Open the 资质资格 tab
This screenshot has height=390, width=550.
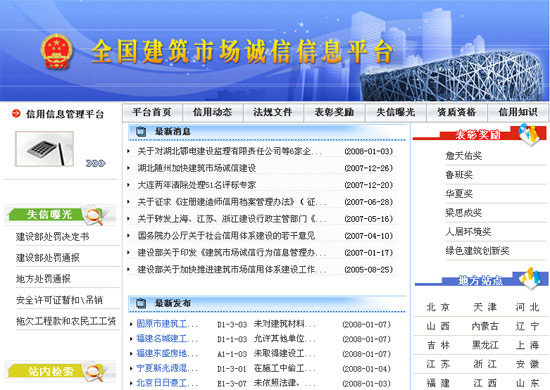tap(456, 112)
